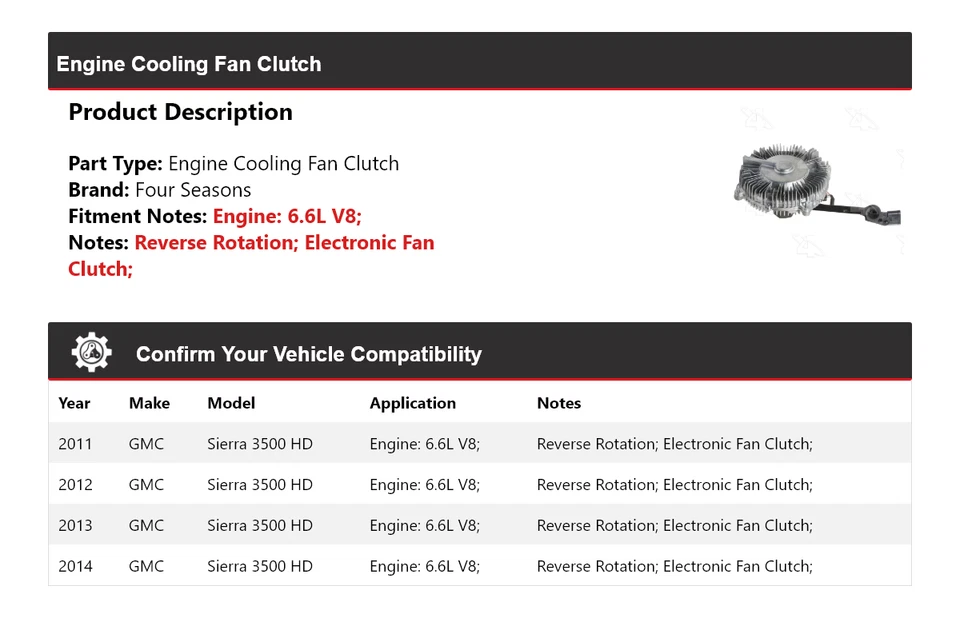Select the Notes column header

click(558, 403)
